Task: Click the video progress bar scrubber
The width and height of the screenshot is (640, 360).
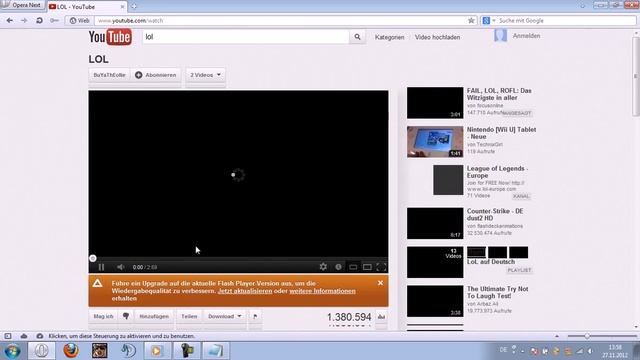Action: (x=93, y=258)
